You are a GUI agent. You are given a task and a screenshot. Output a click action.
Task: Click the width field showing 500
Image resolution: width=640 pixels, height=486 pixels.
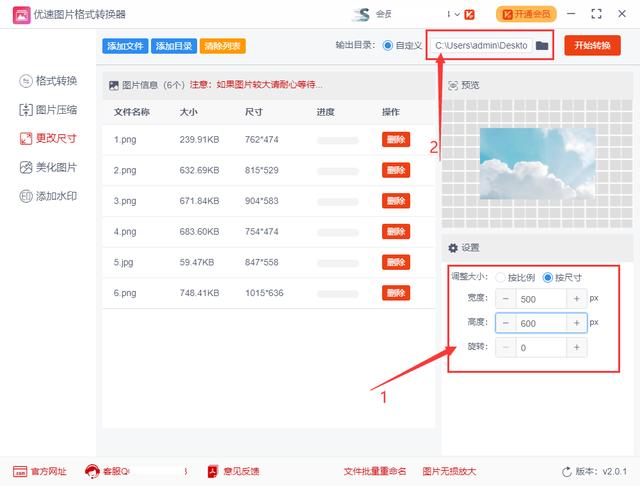[x=541, y=299]
